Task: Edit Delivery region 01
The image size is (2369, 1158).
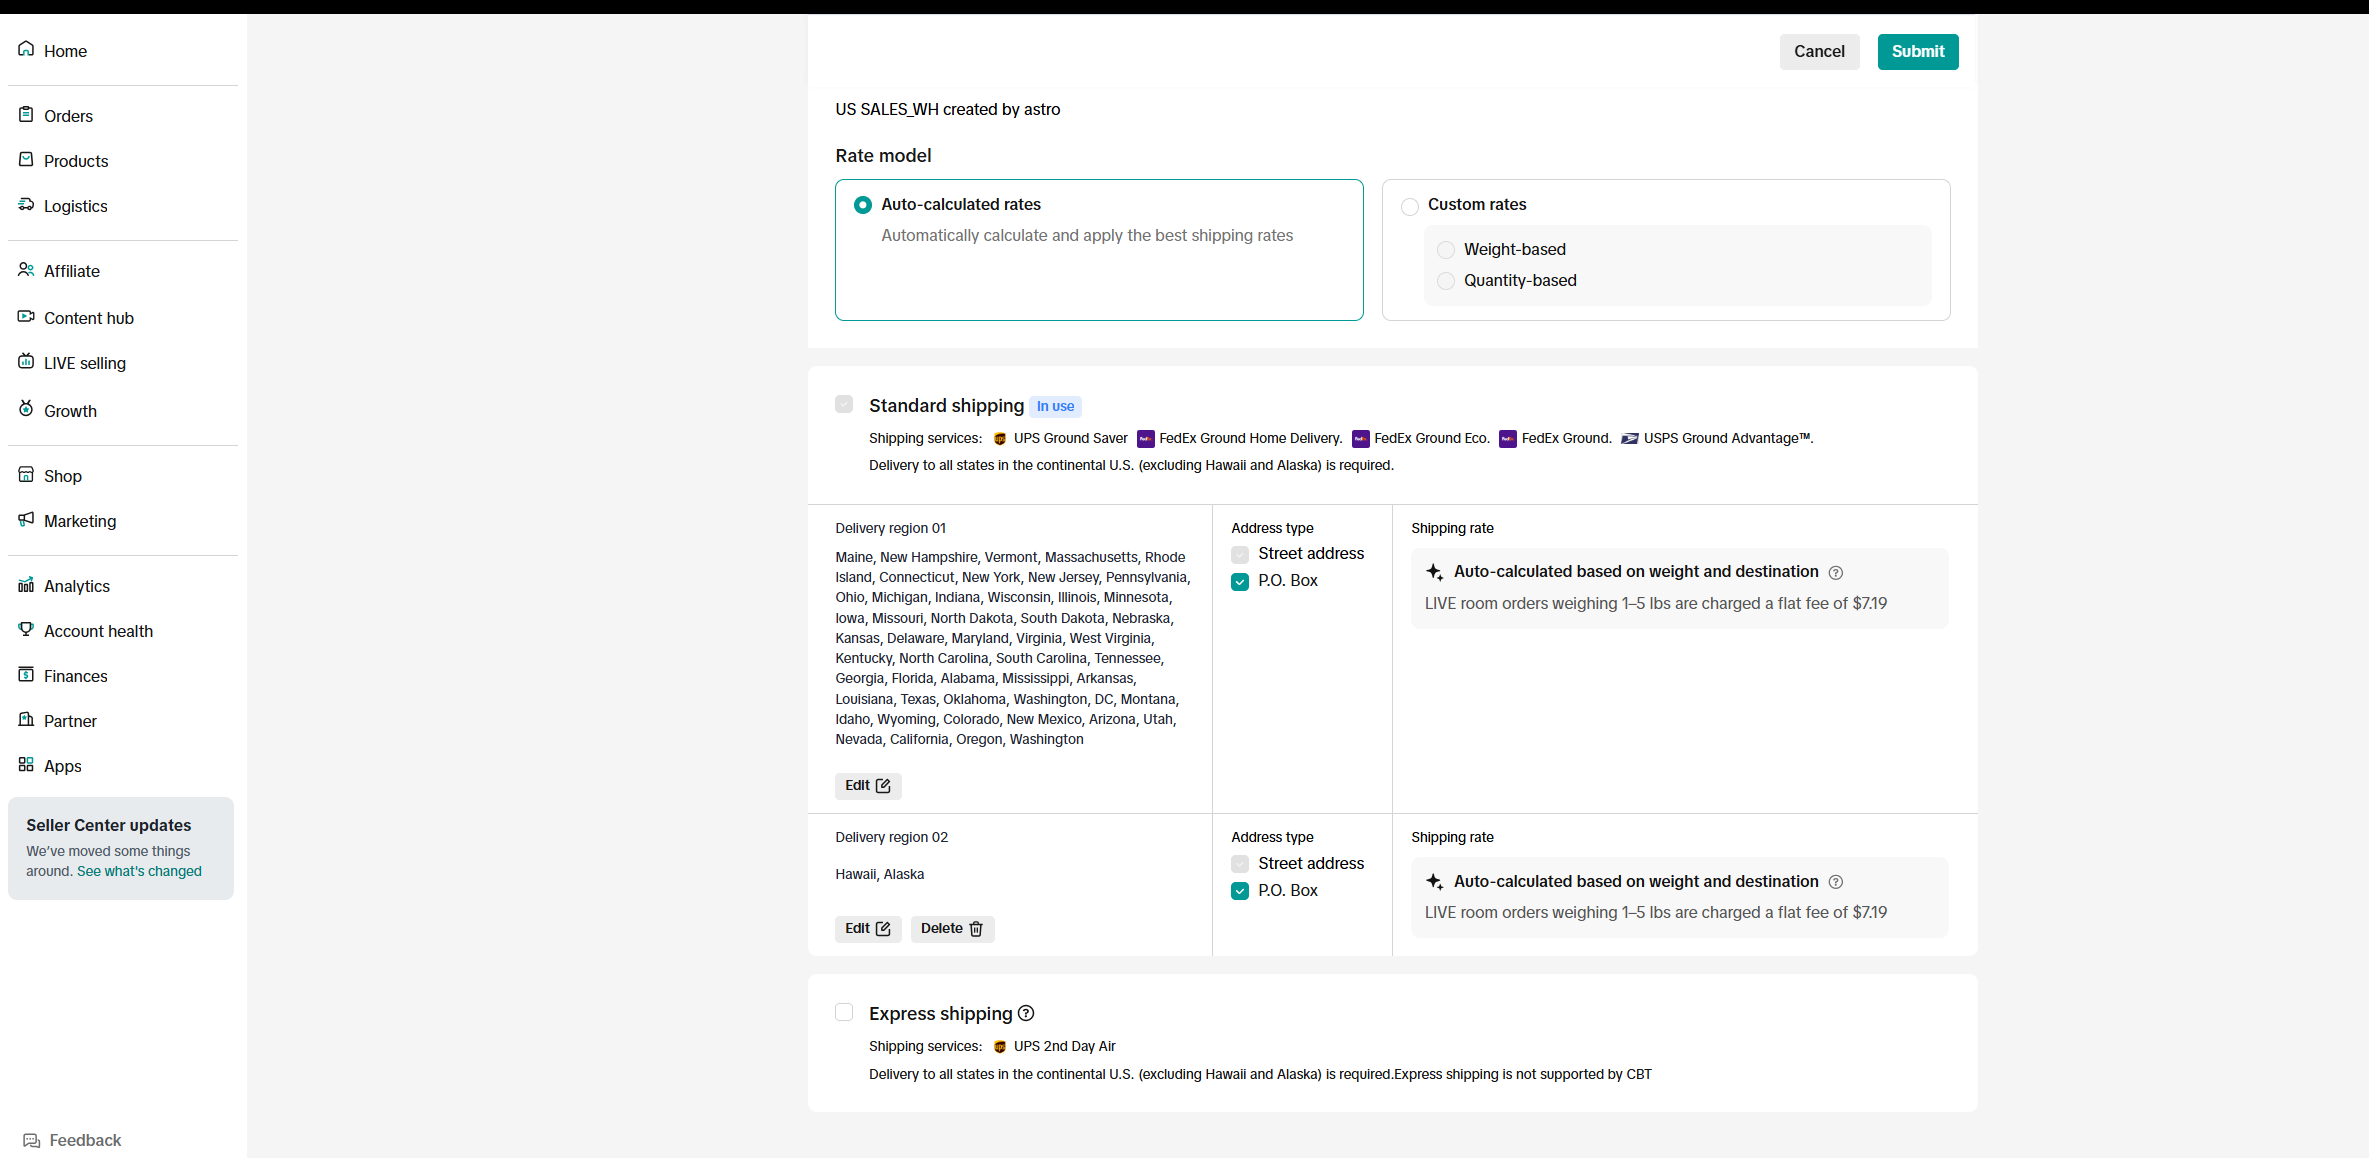Action: click(x=868, y=786)
